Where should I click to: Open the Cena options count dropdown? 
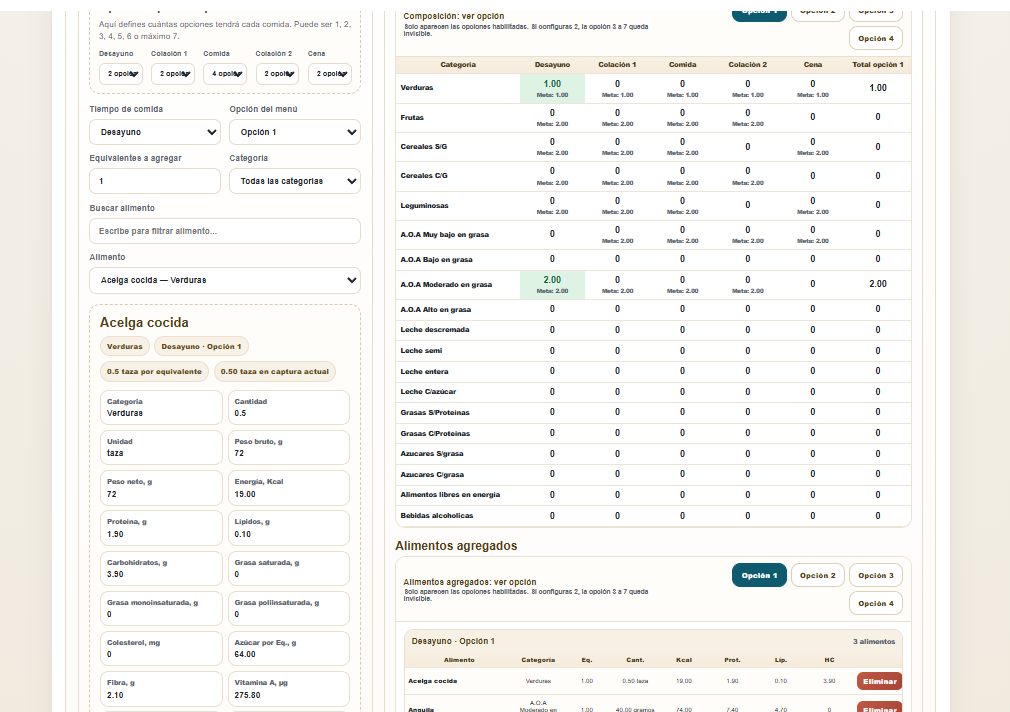pos(330,73)
